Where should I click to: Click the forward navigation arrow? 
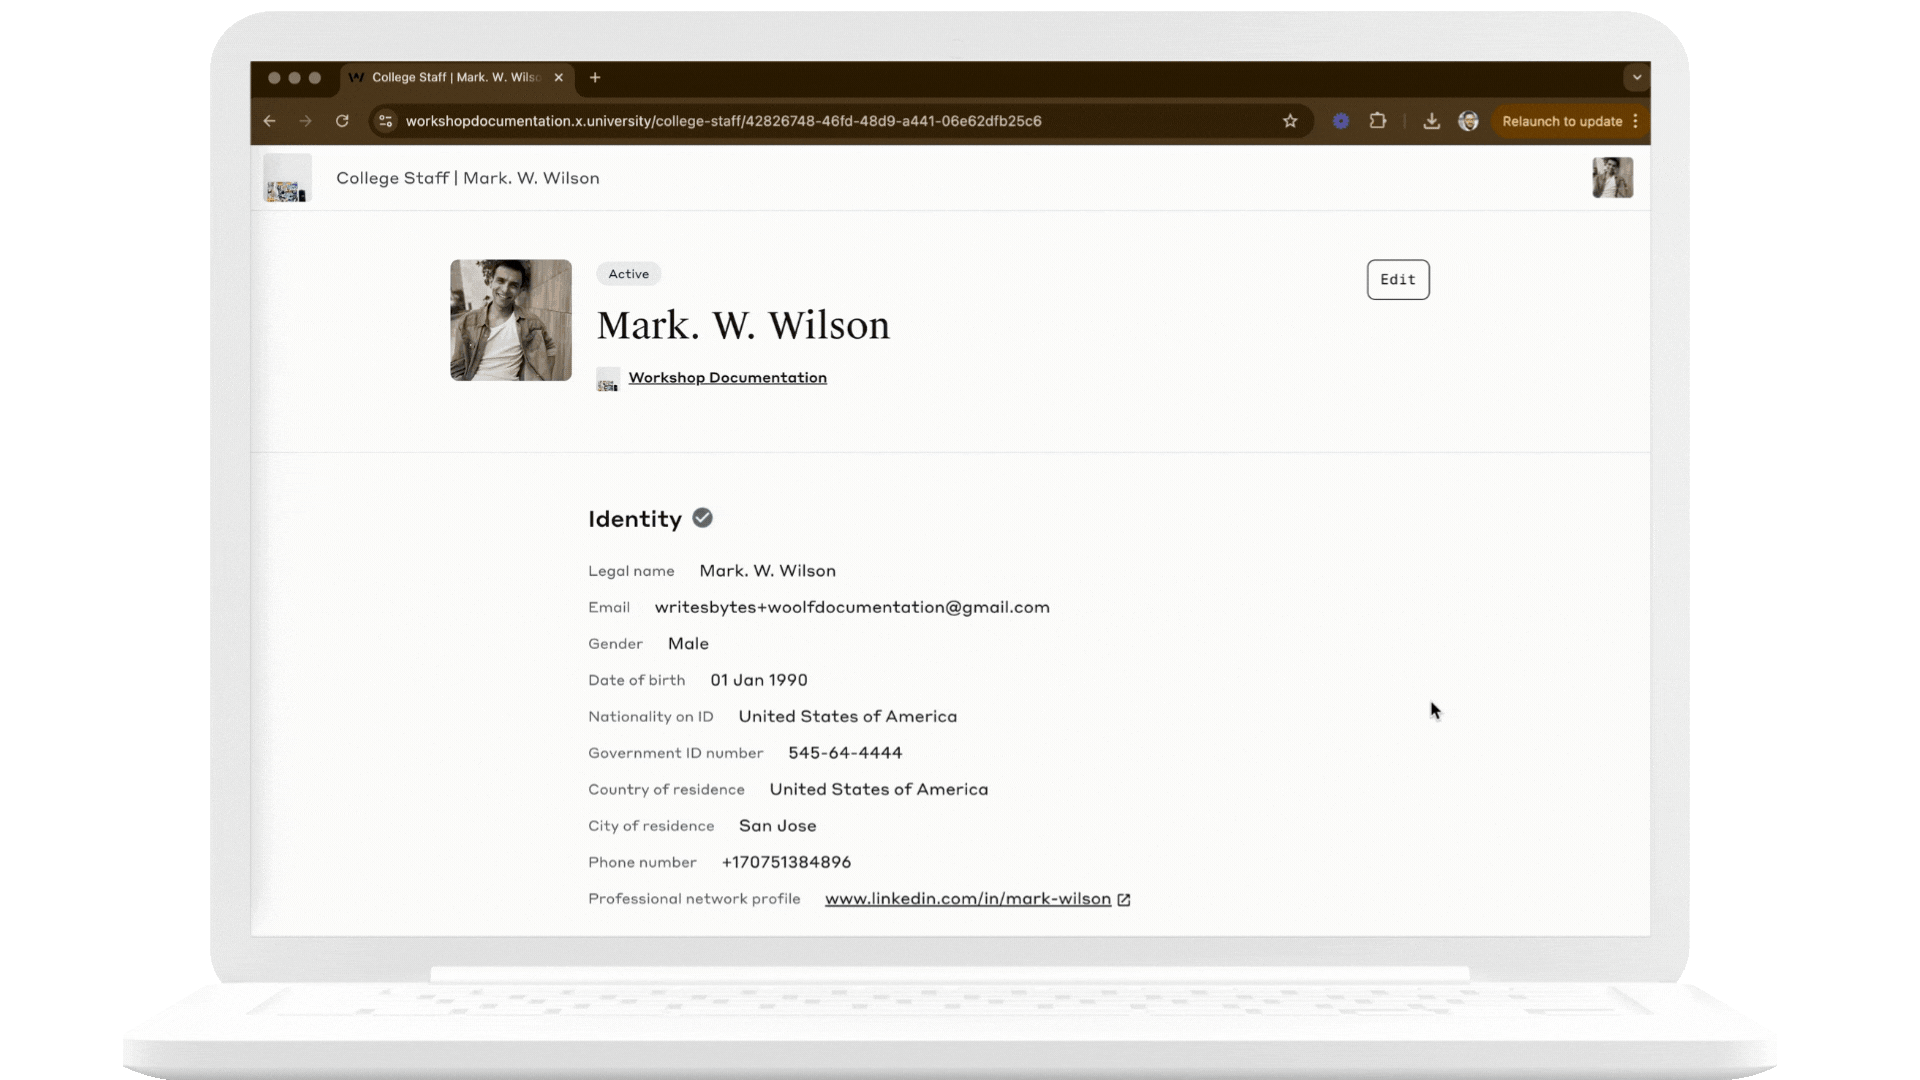coord(306,121)
